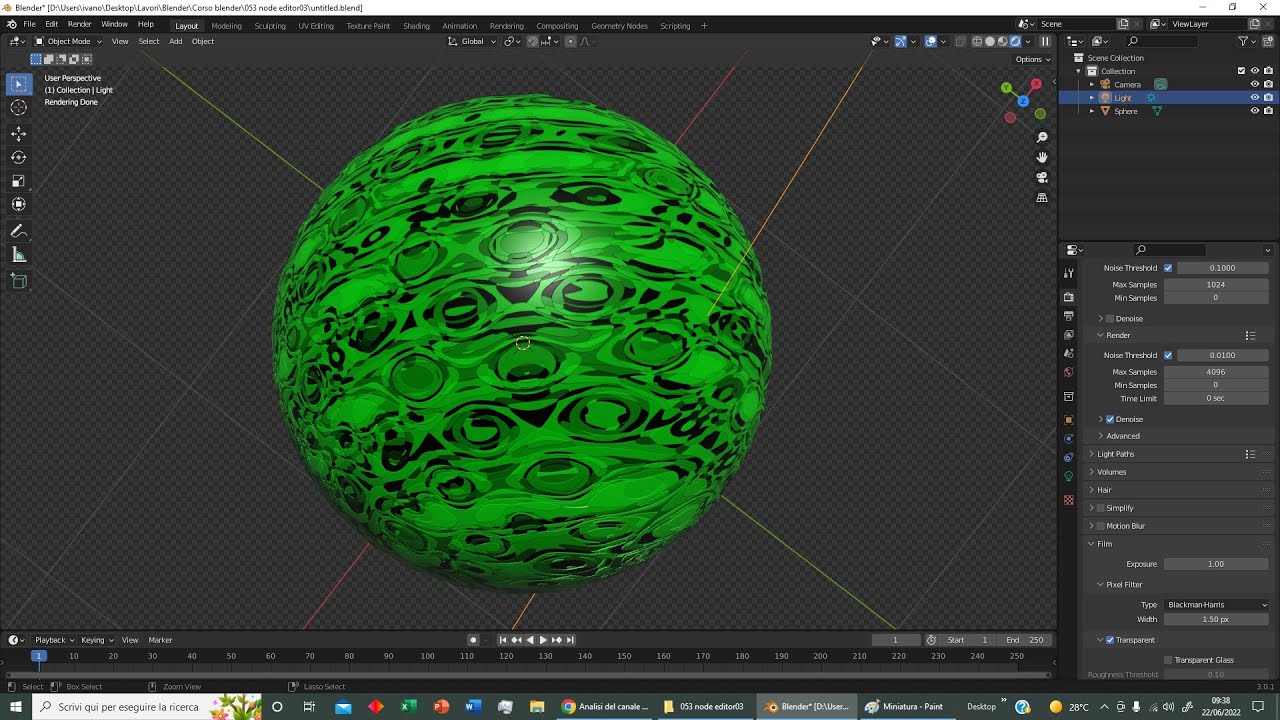Open the viewport Options button

(1031, 59)
